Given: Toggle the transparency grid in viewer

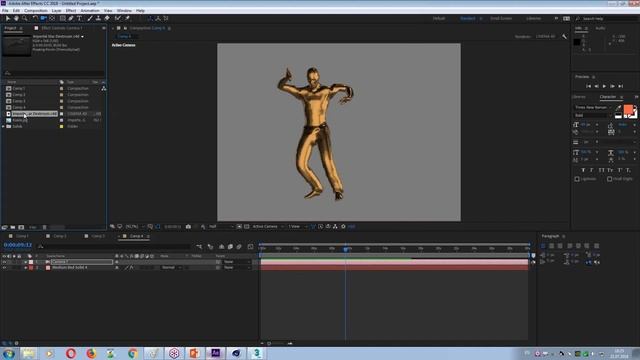Looking at the screenshot, I should [247, 227].
